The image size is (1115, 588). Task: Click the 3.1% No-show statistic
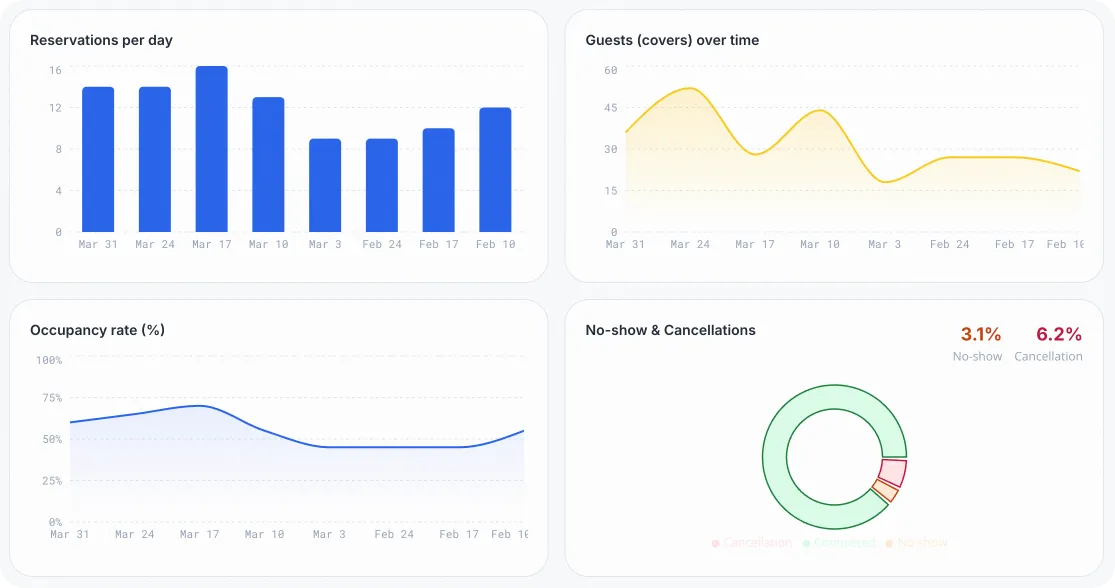pos(980,335)
